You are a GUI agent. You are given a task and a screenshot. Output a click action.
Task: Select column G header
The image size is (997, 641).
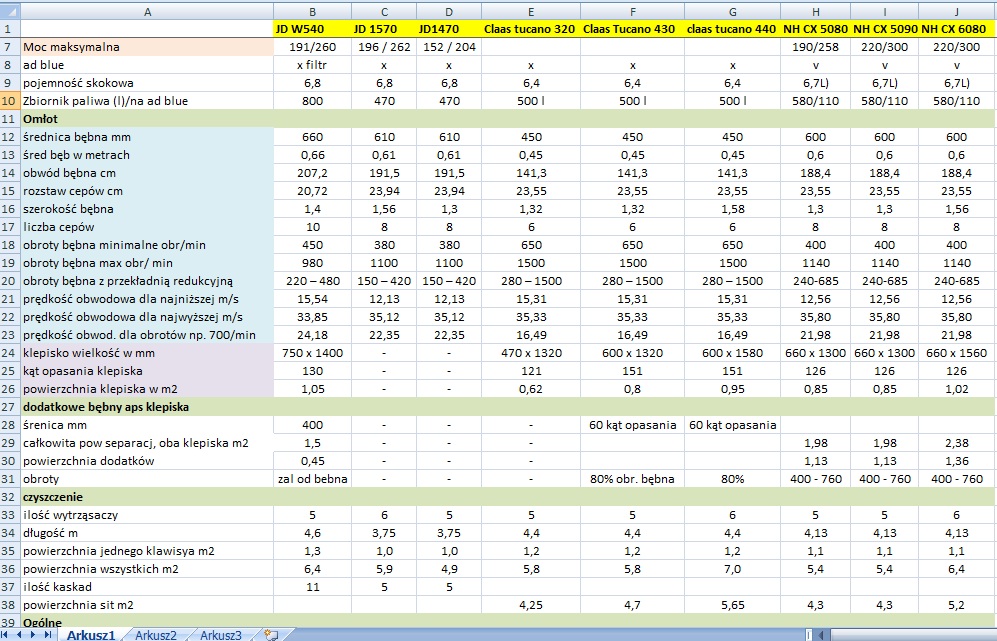click(732, 11)
